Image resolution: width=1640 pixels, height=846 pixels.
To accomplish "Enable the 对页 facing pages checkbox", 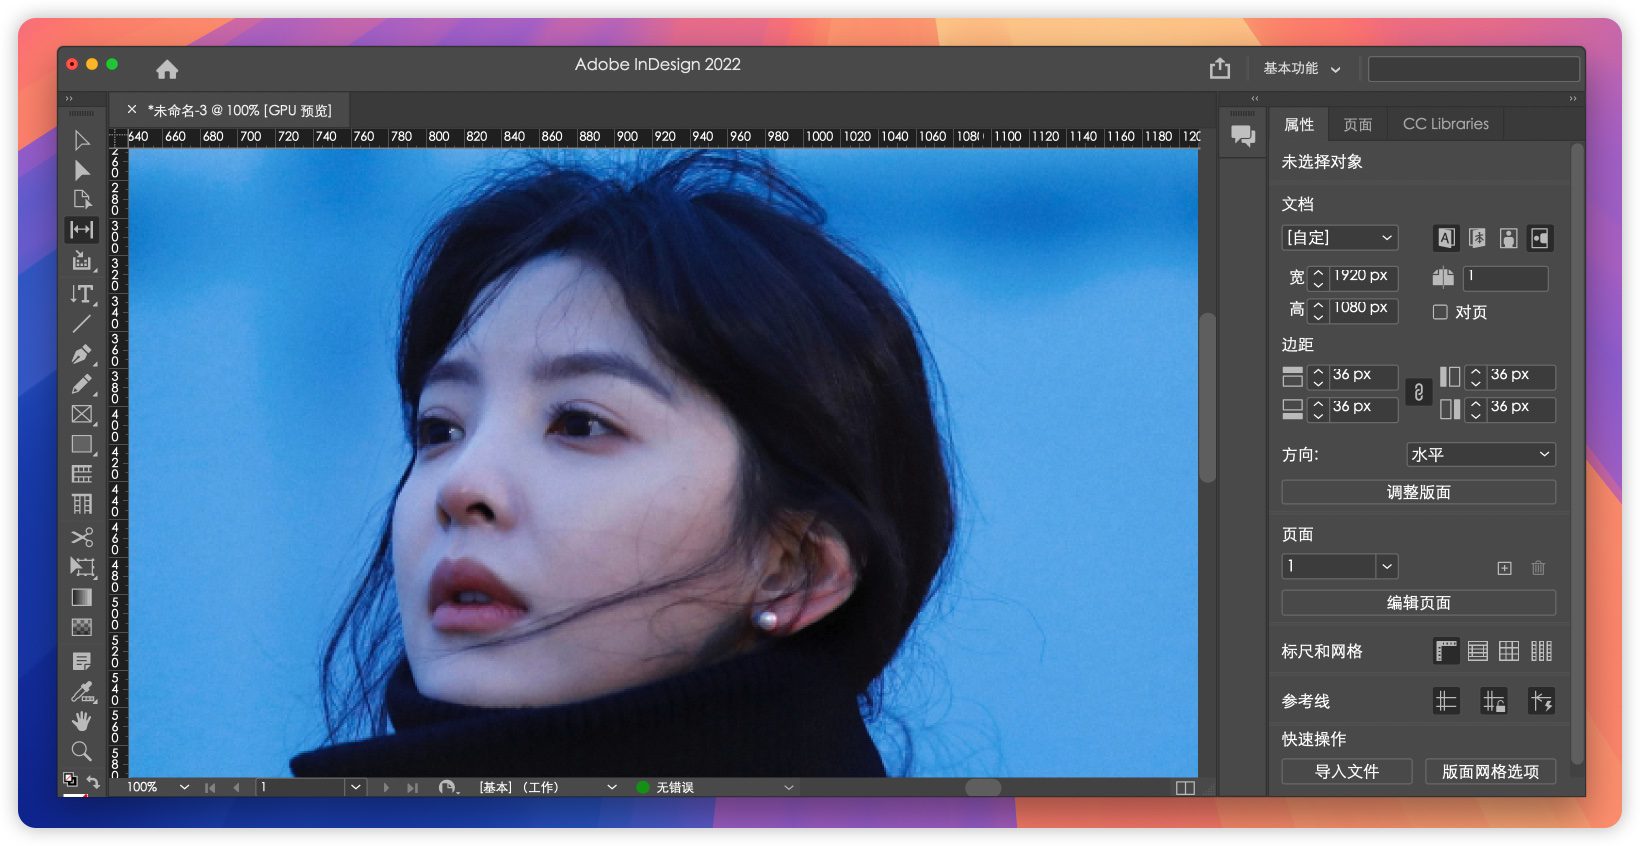I will (x=1440, y=312).
